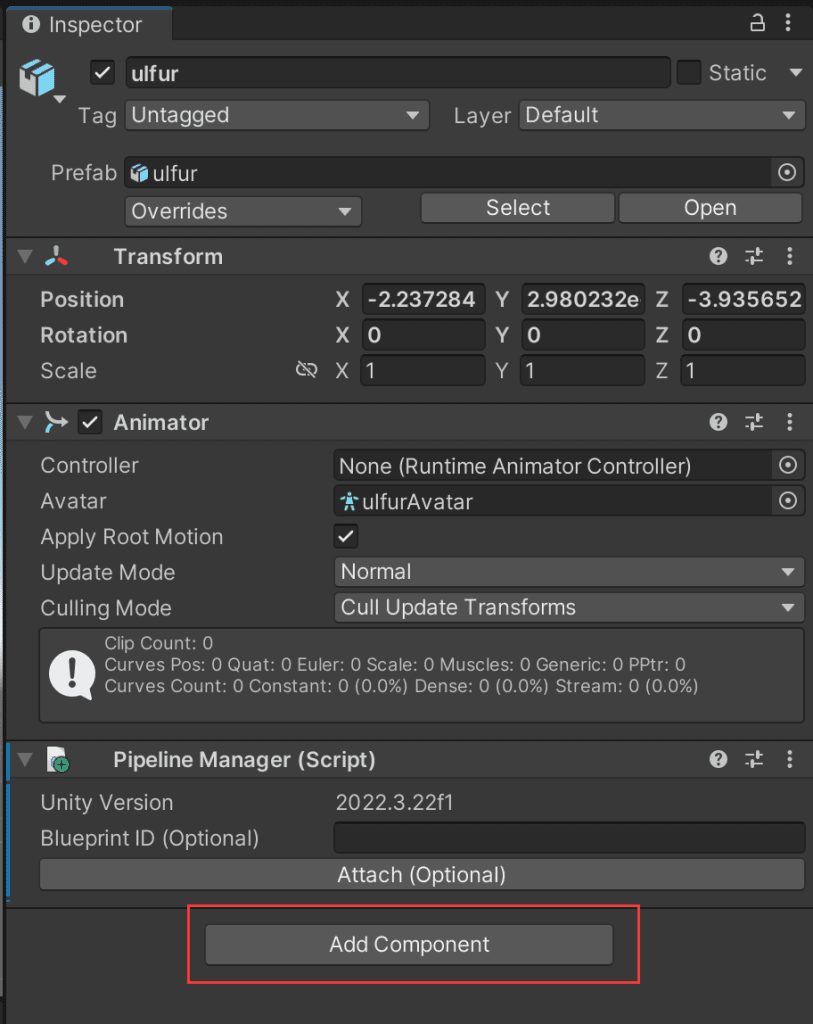Click object picker next to Controller field
Image resolution: width=813 pixels, height=1024 pixels.
pos(788,465)
